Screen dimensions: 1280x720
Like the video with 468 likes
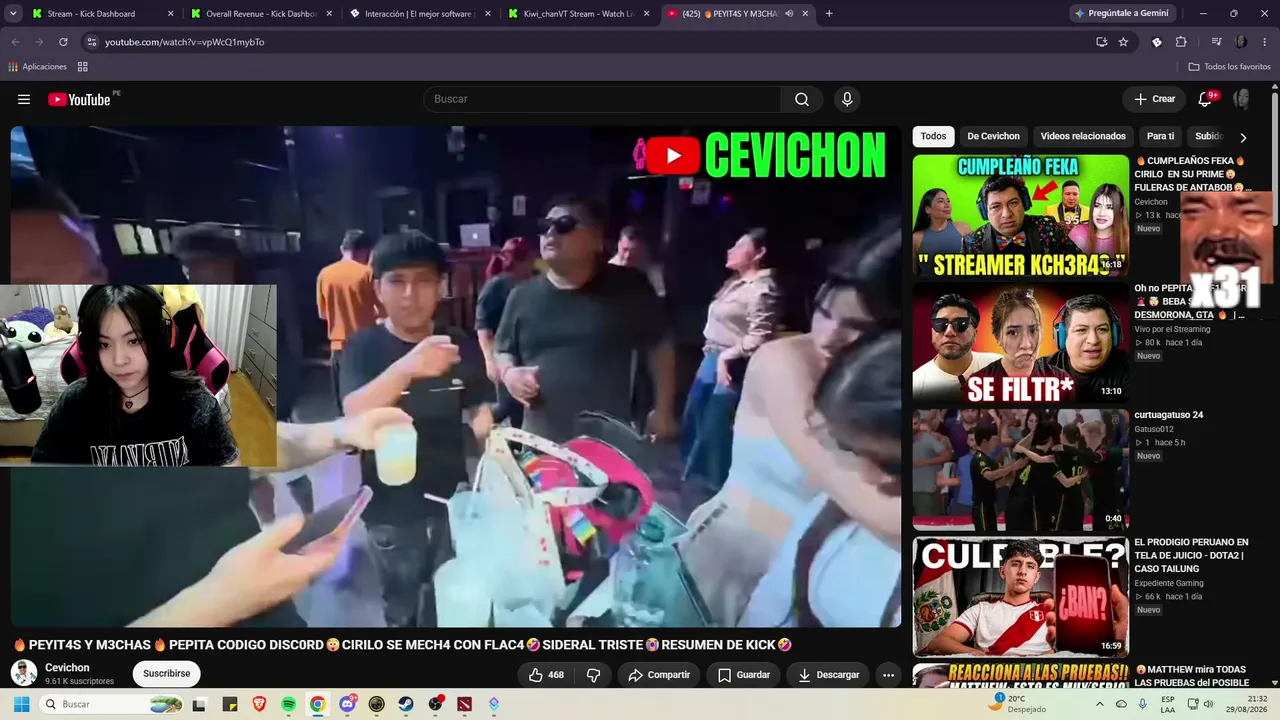tap(546, 675)
